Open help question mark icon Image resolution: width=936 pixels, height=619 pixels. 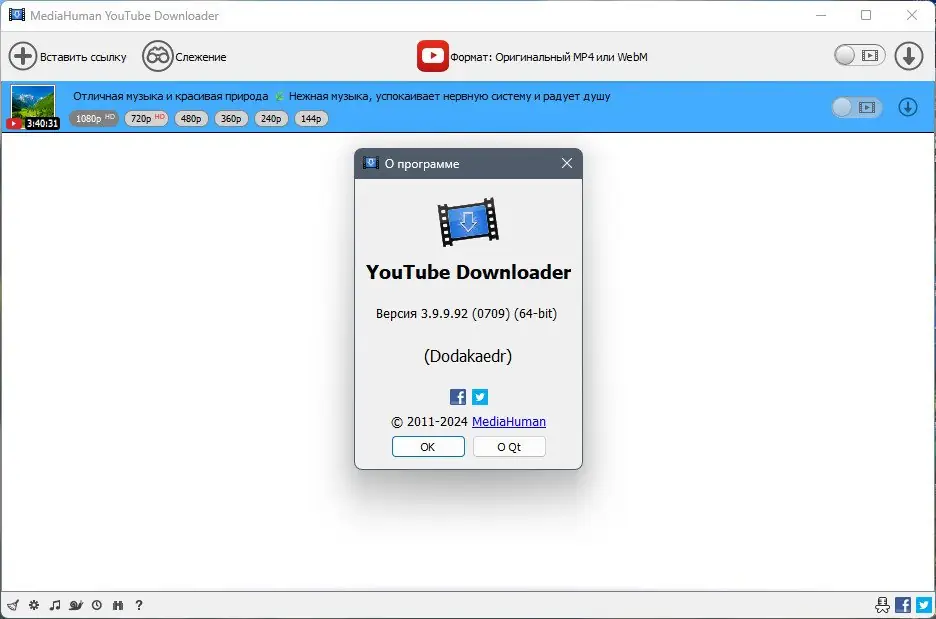point(139,605)
